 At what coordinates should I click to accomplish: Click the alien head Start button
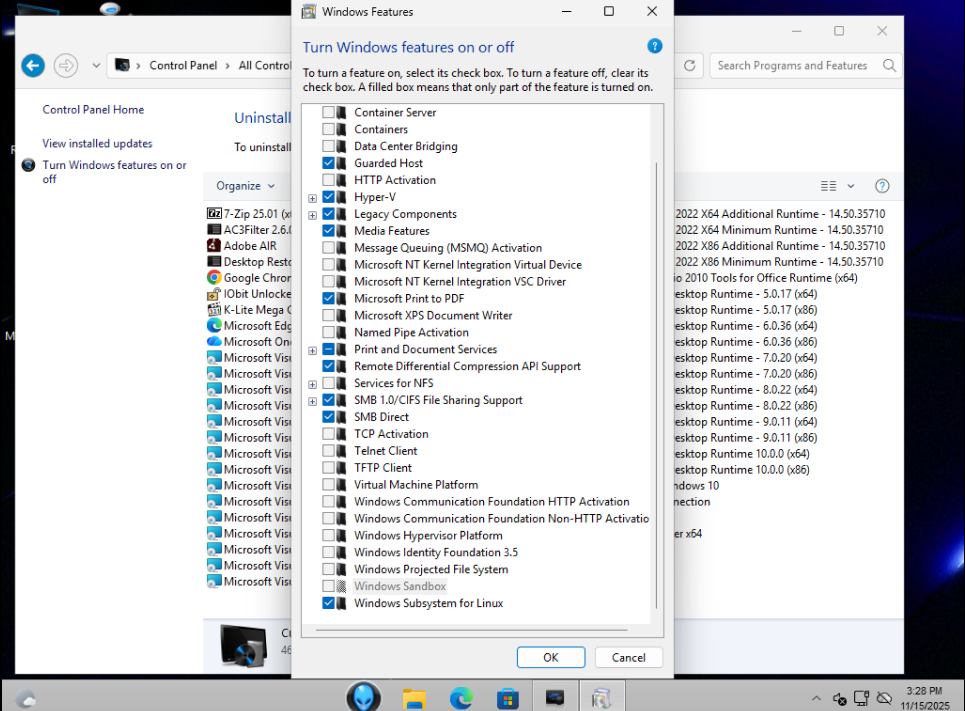363,696
